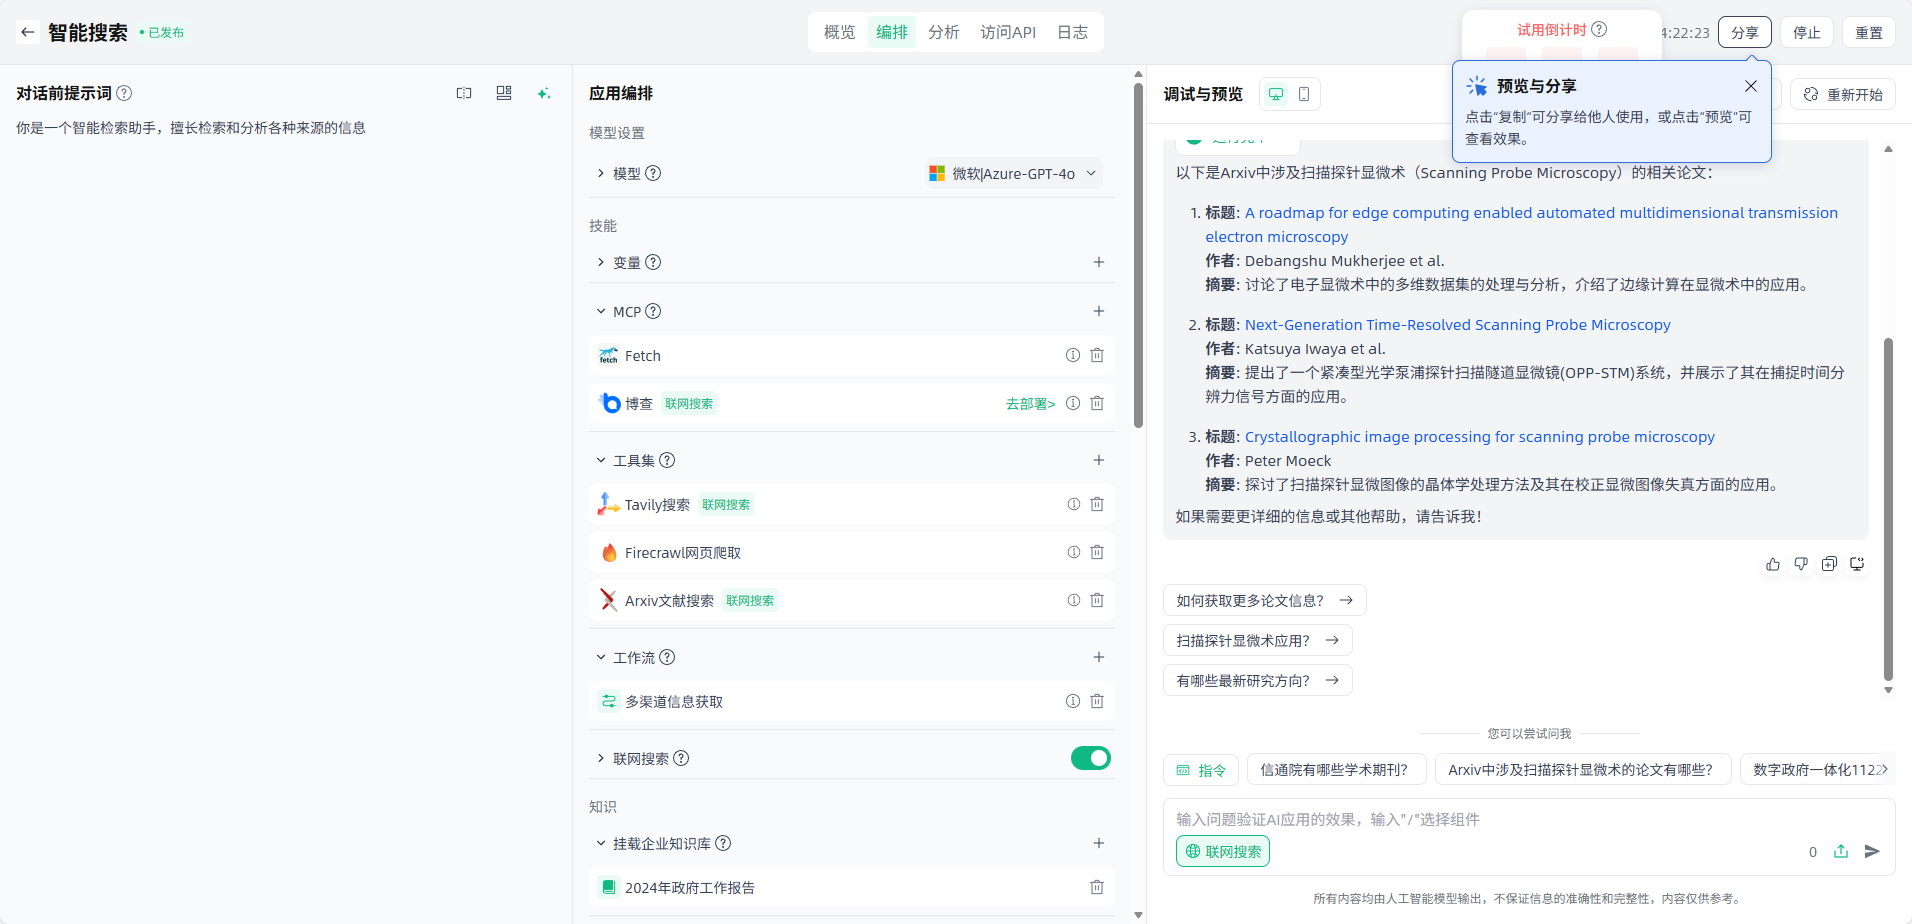The height and width of the screenshot is (924, 1912).
Task: Switch preview to mobile device view
Action: tap(1304, 94)
